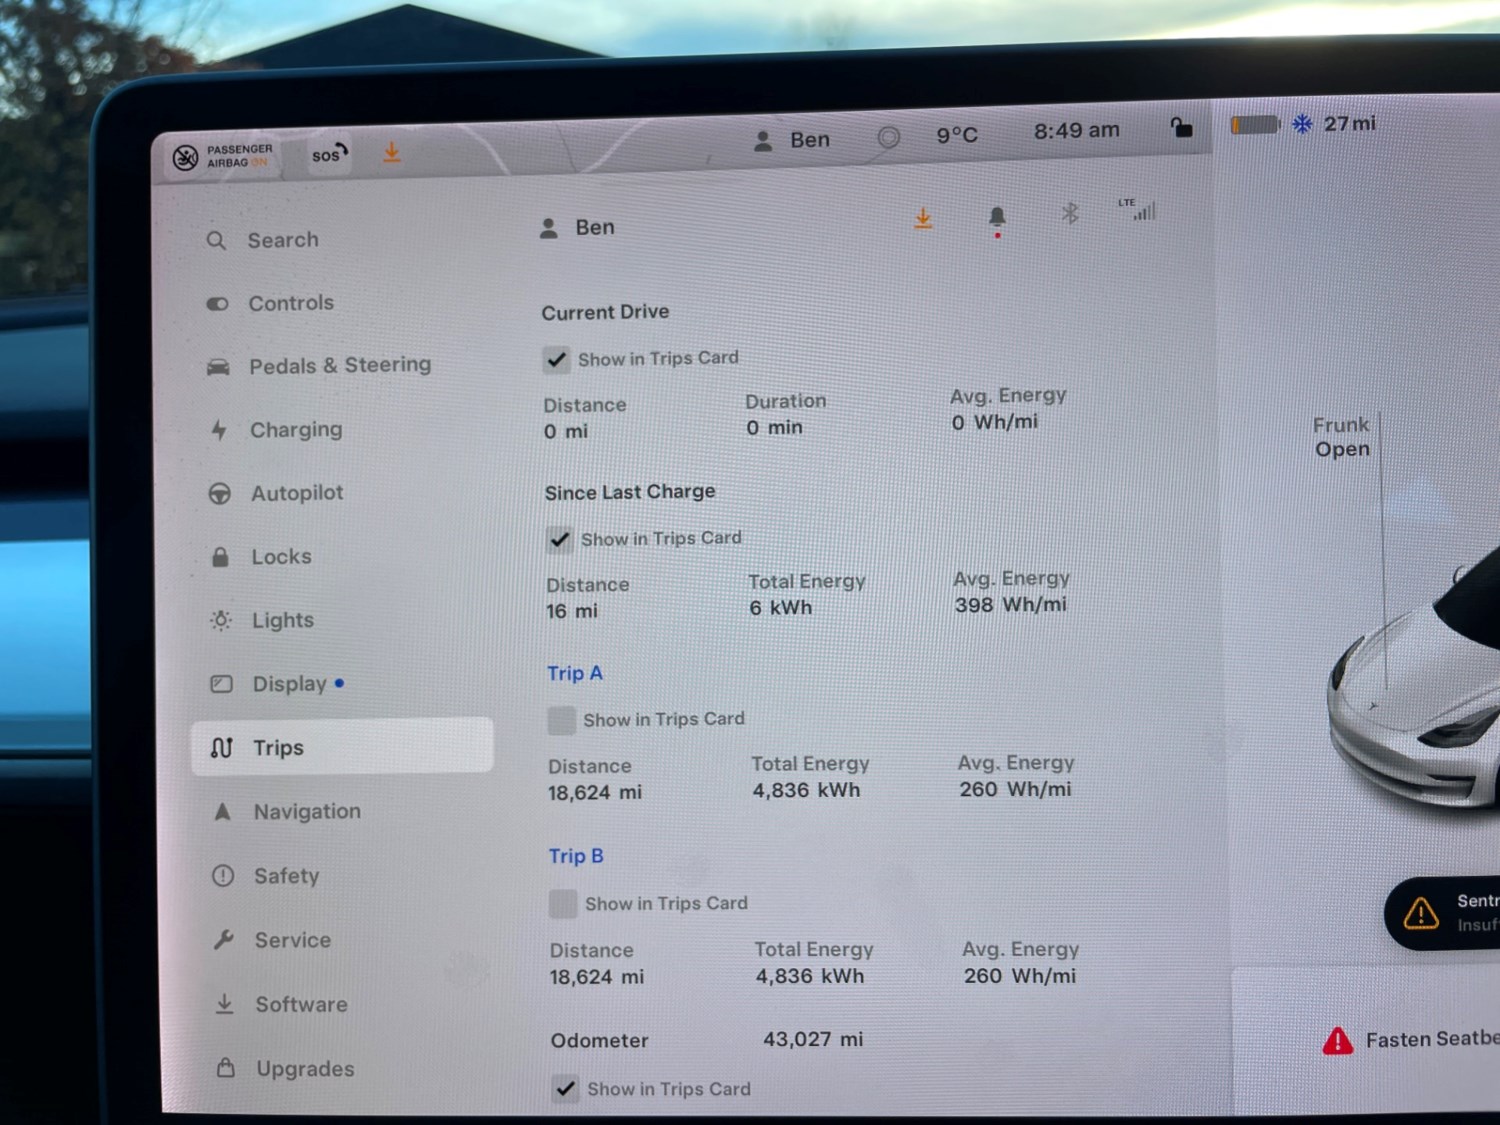Tap the wrench Service icon
The image size is (1500, 1125).
pos(224,940)
